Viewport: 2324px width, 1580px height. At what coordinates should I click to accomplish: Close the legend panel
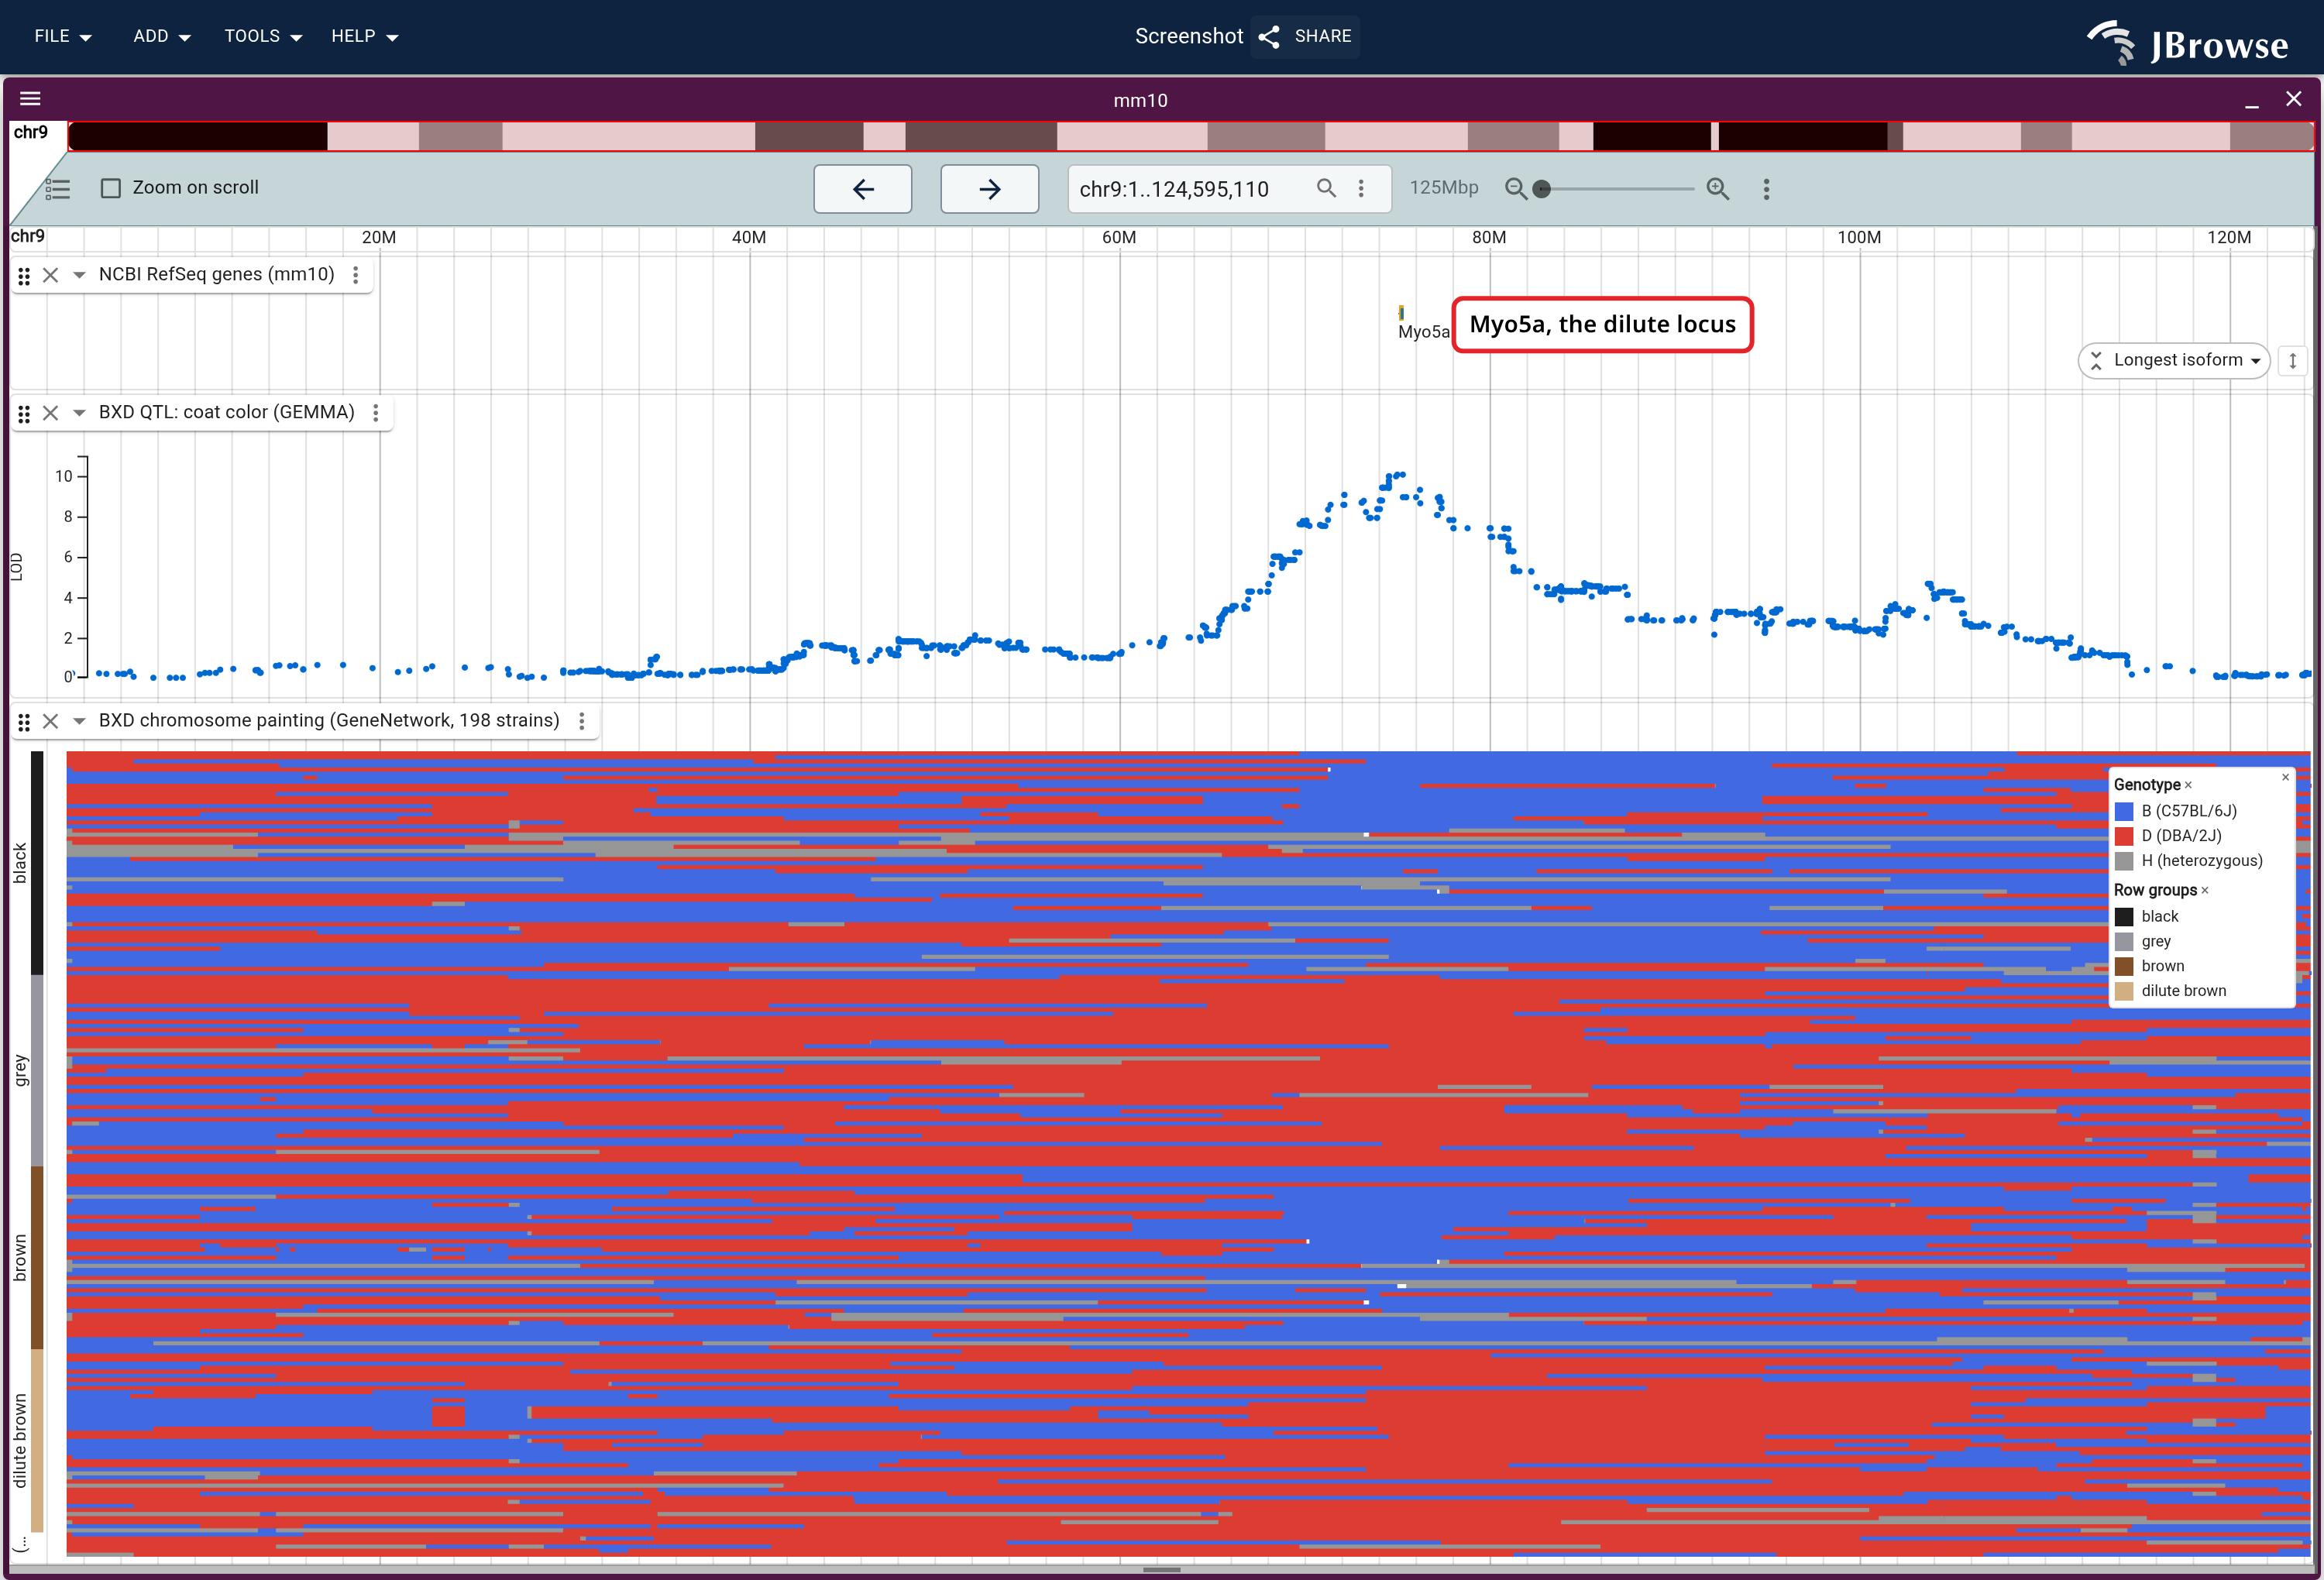point(2285,777)
